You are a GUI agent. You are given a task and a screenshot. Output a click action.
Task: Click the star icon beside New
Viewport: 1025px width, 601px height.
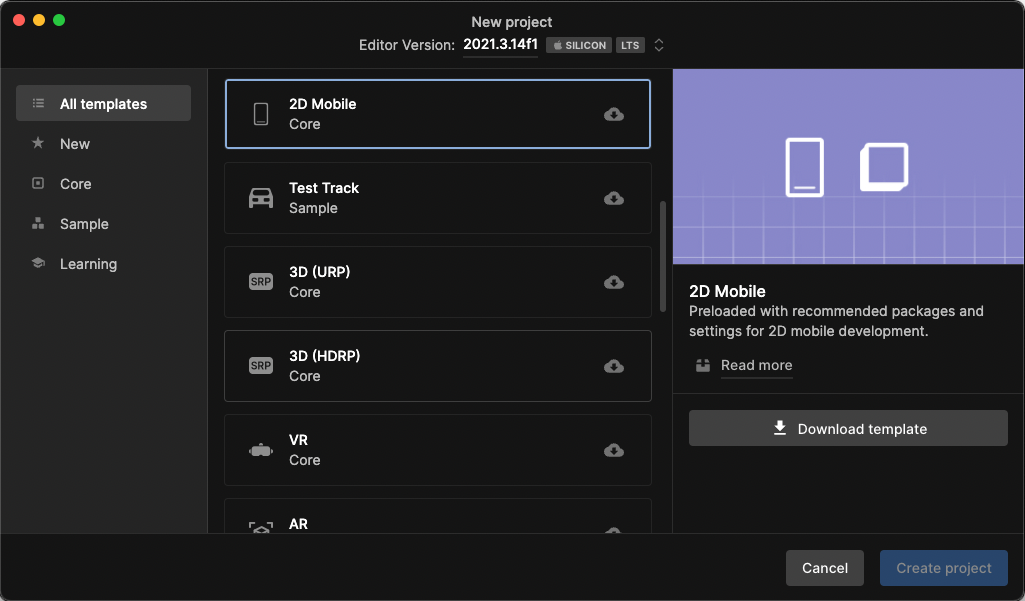tap(38, 143)
